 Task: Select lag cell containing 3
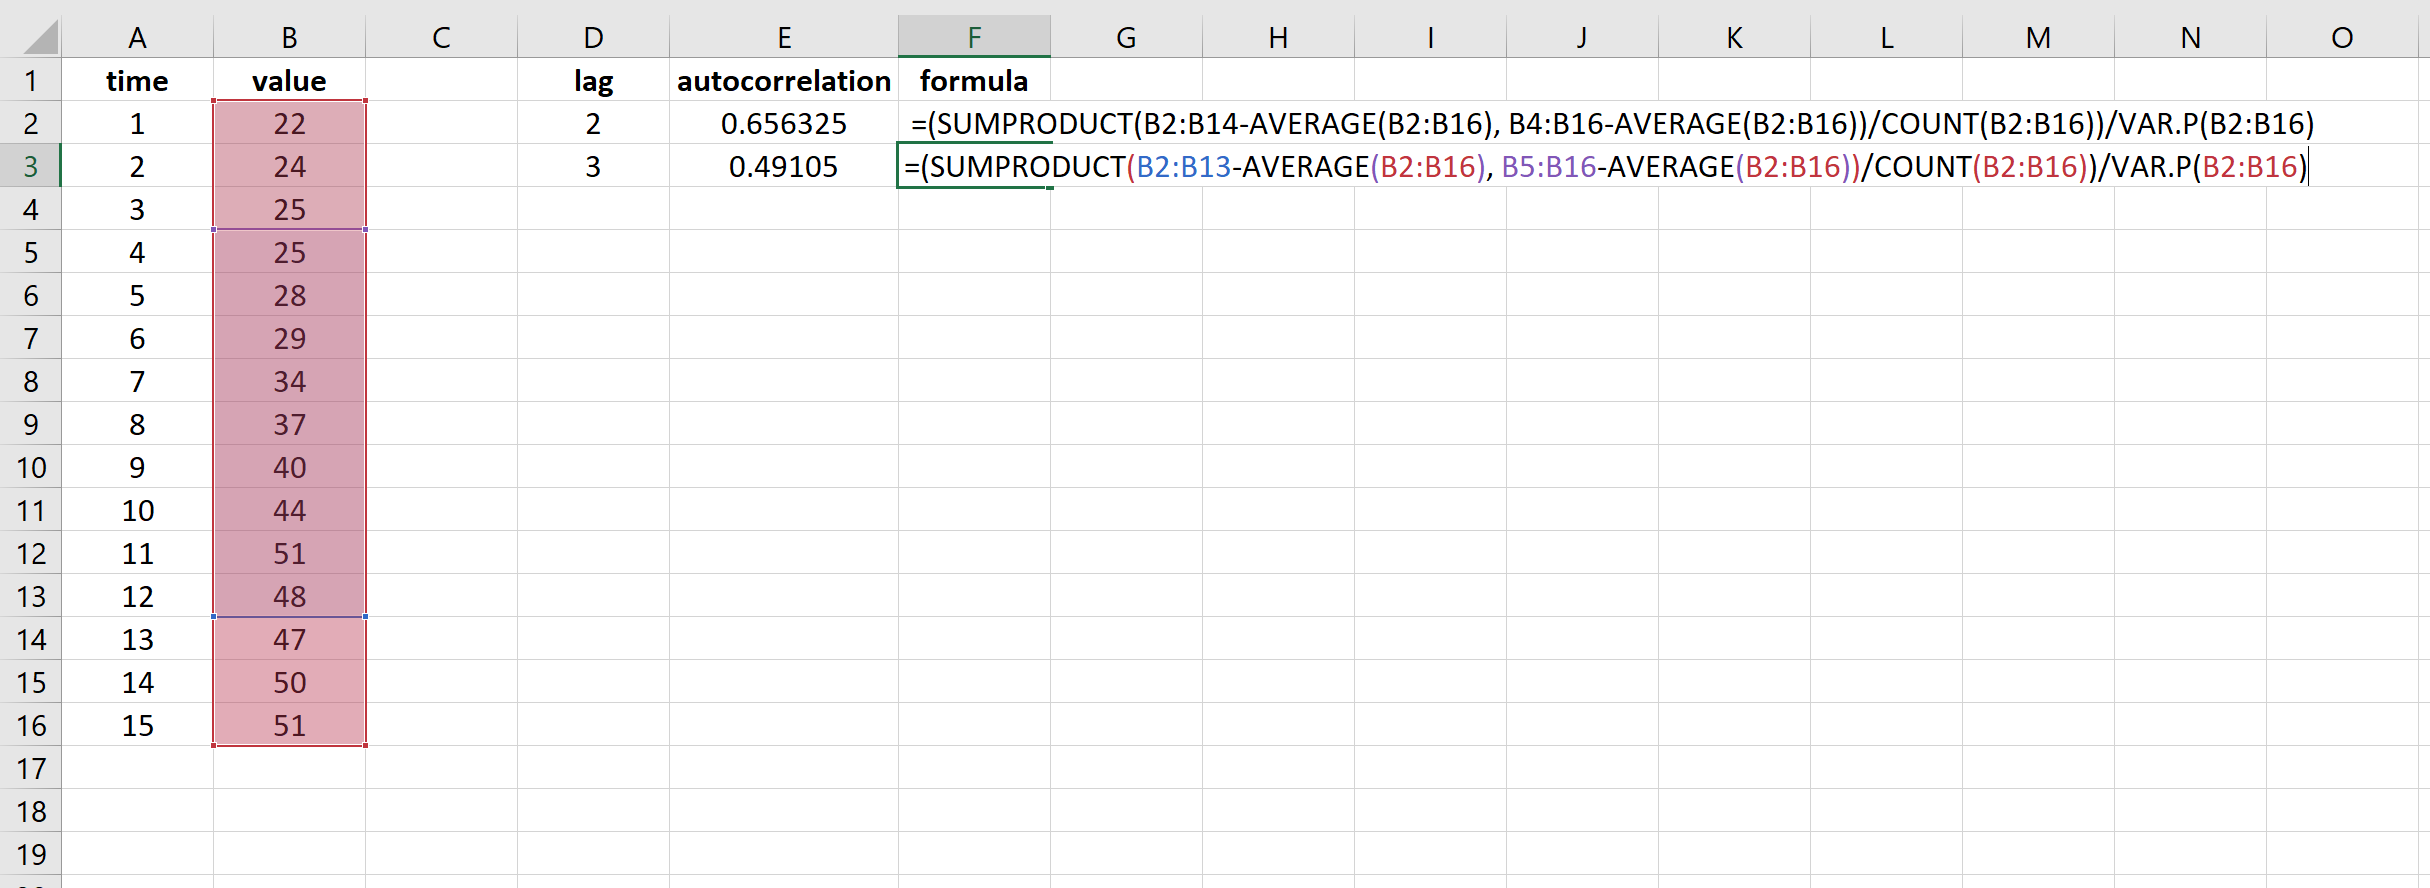click(593, 166)
